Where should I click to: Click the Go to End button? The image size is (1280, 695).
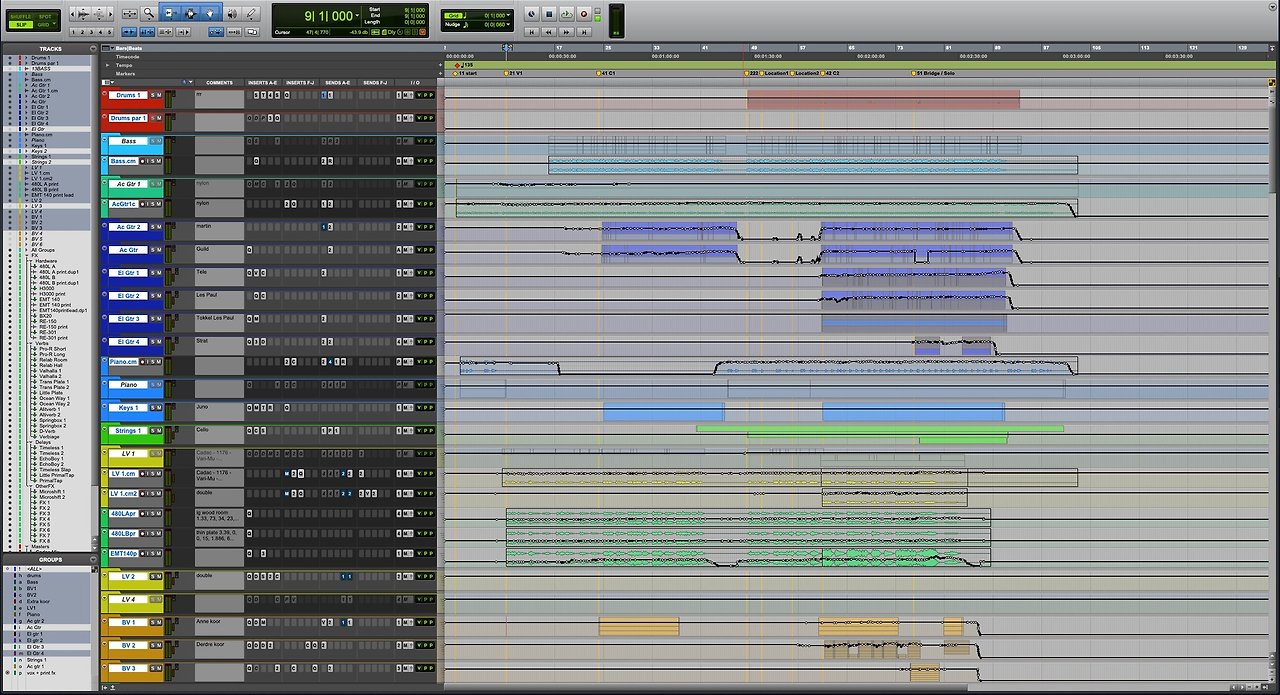(584, 32)
